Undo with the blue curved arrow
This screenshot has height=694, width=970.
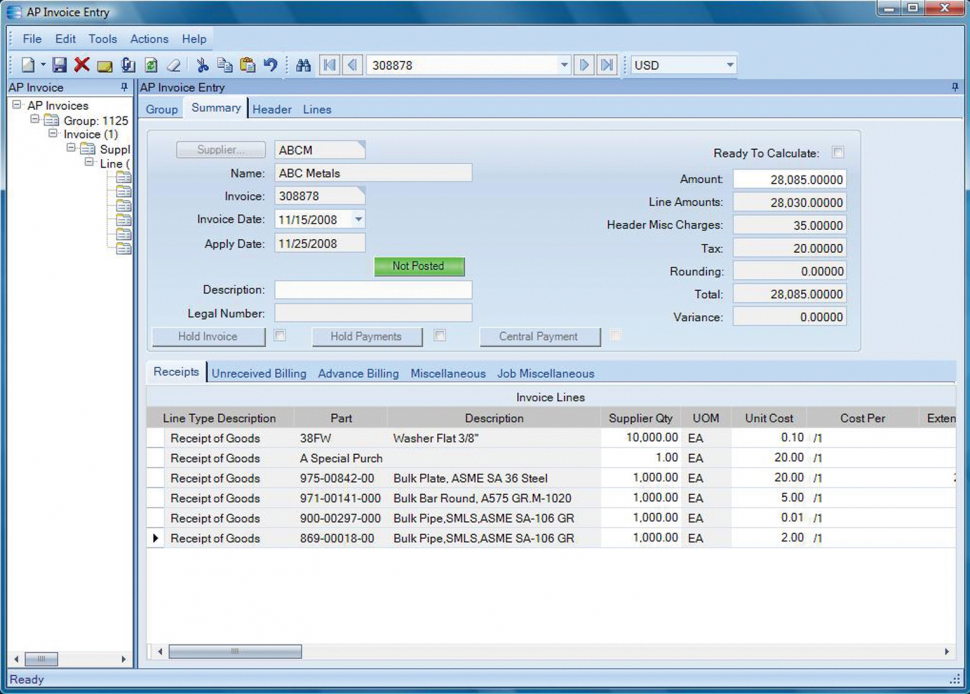(270, 65)
